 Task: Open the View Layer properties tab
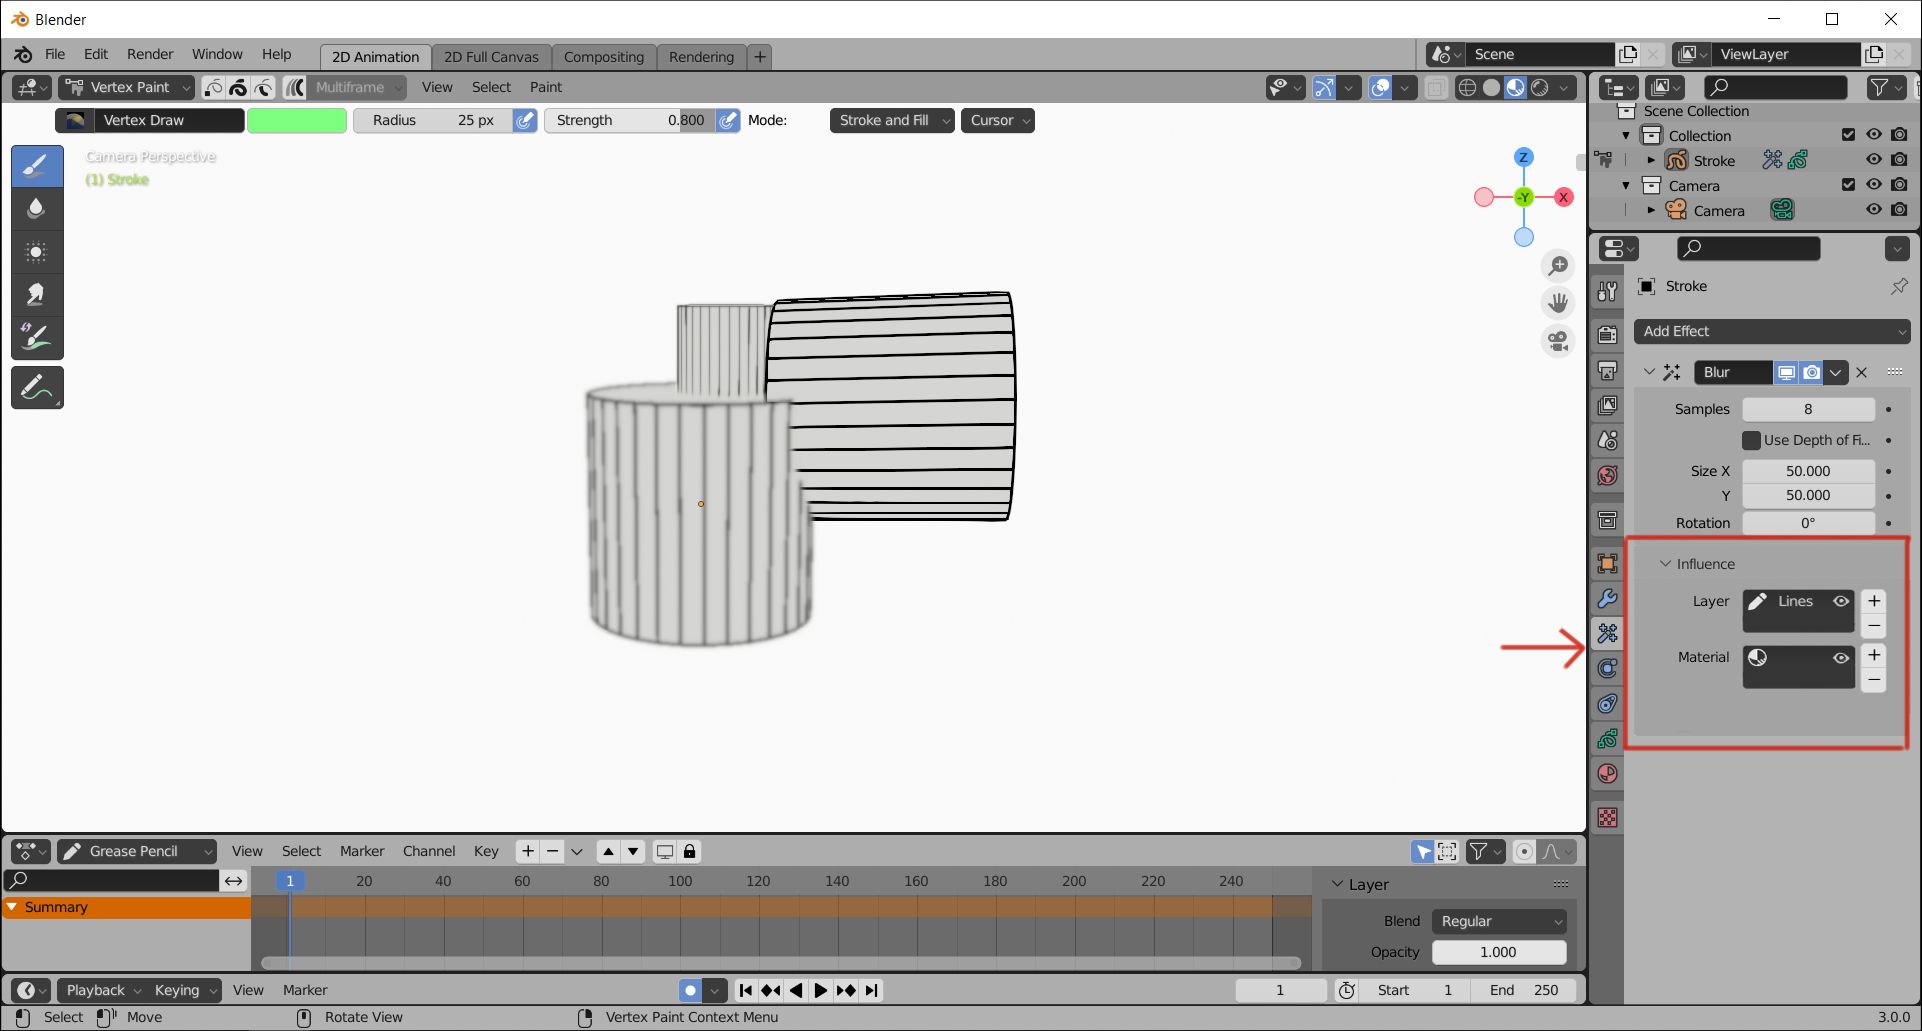tap(1607, 405)
